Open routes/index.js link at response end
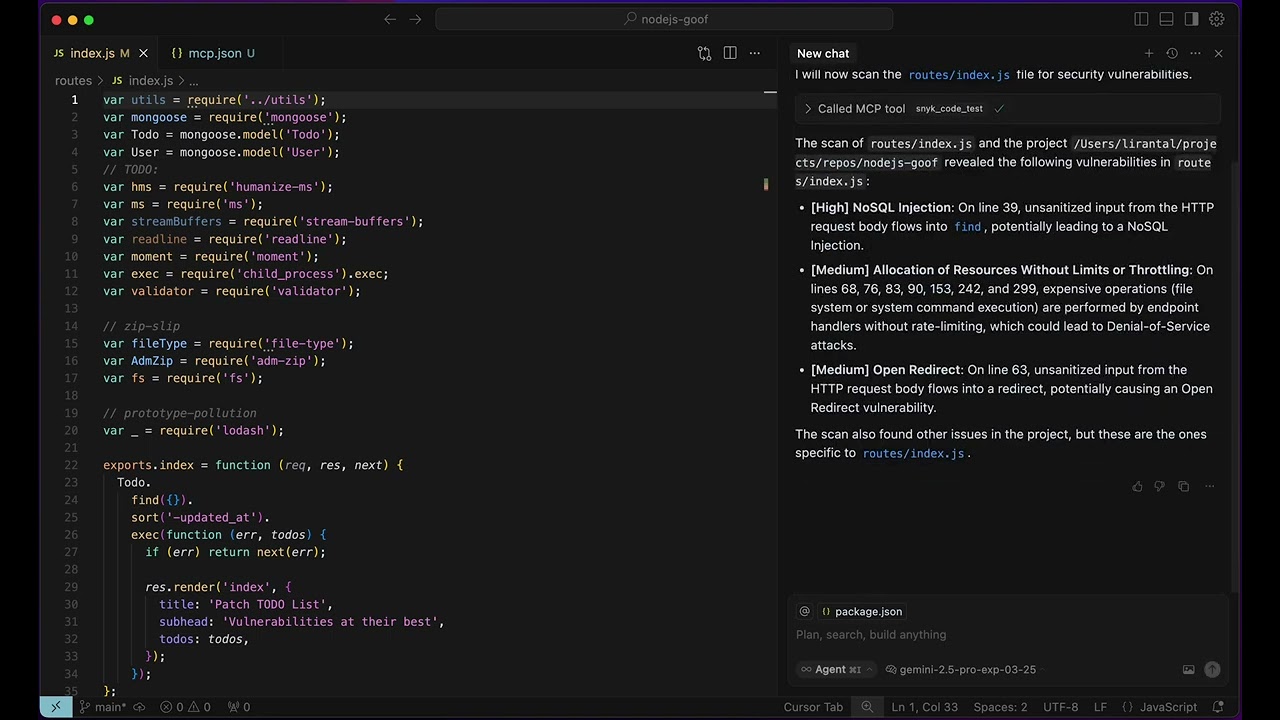 tap(914, 453)
